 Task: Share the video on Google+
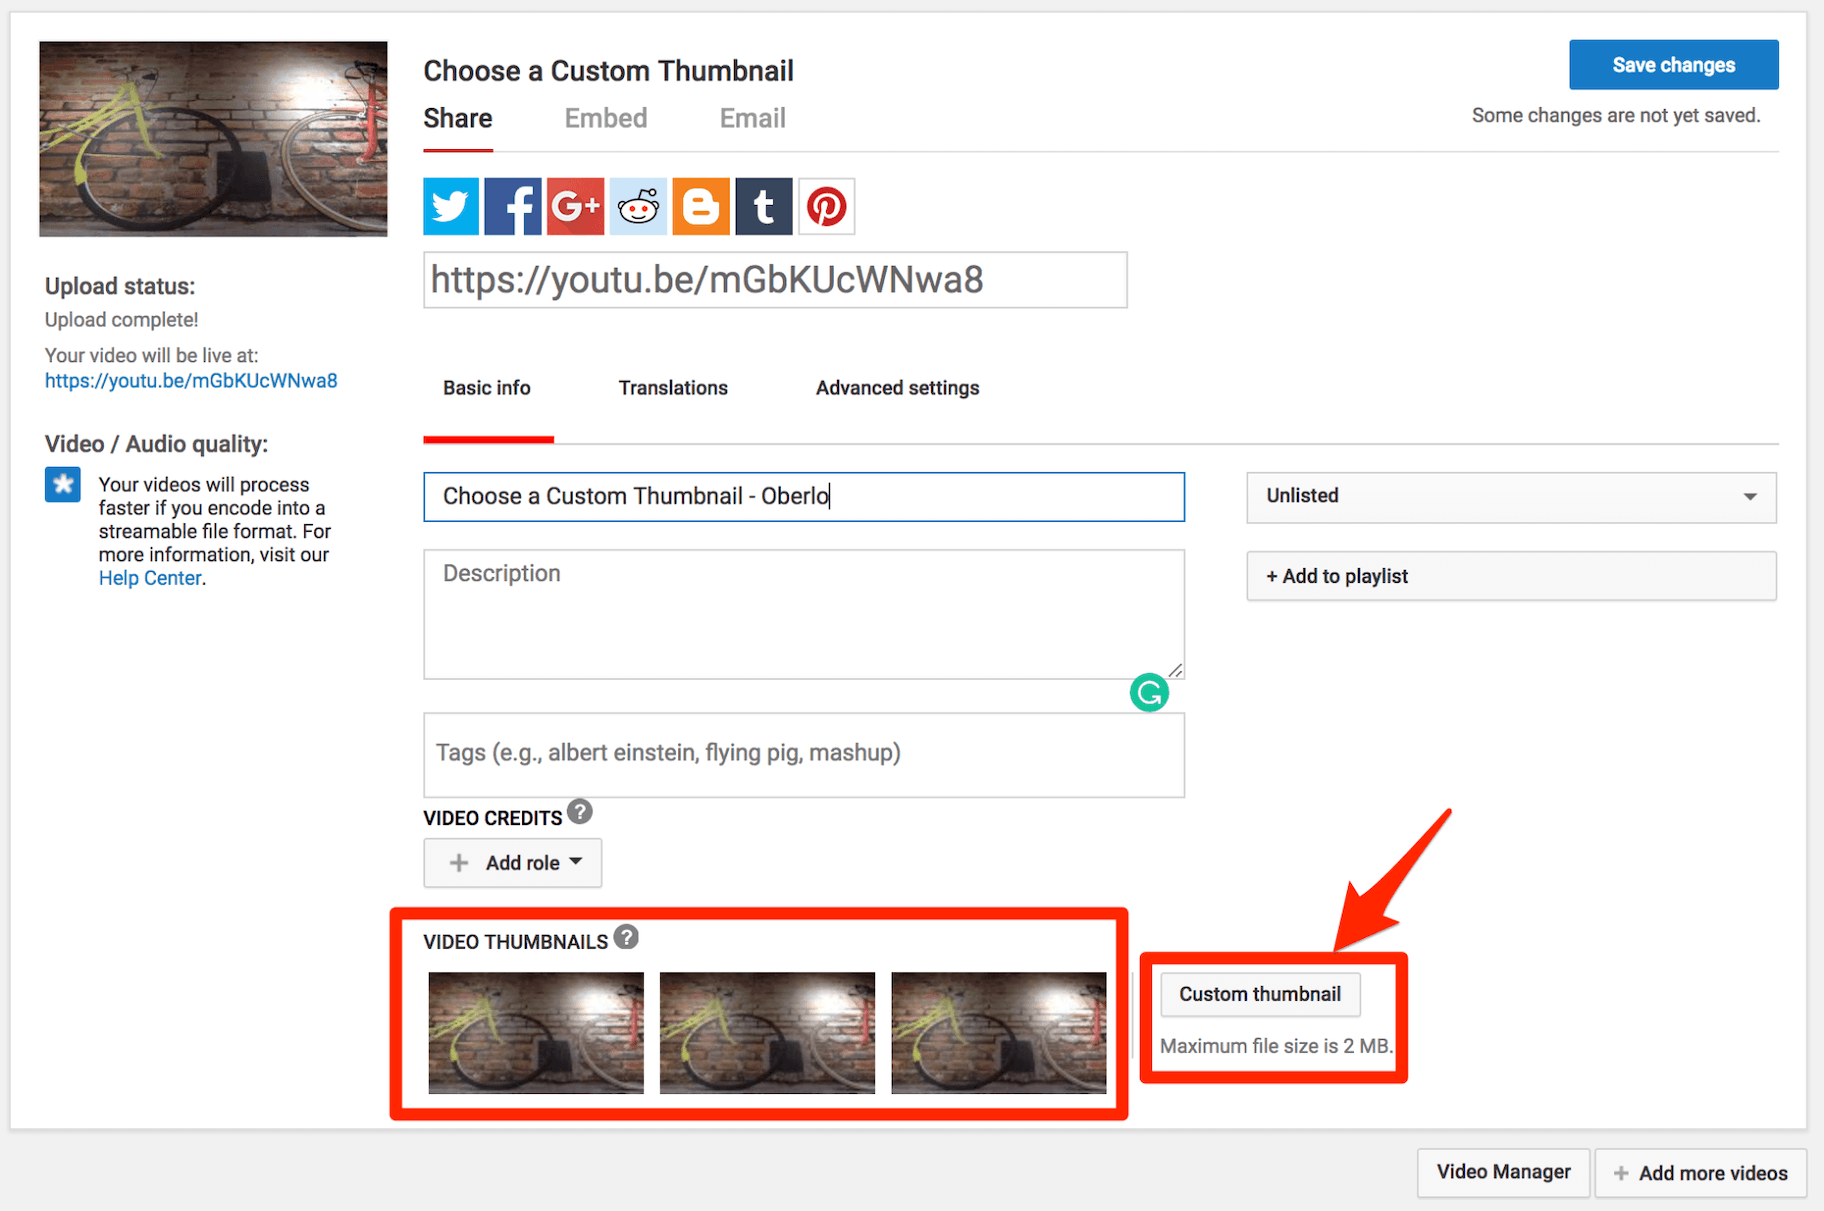point(575,206)
